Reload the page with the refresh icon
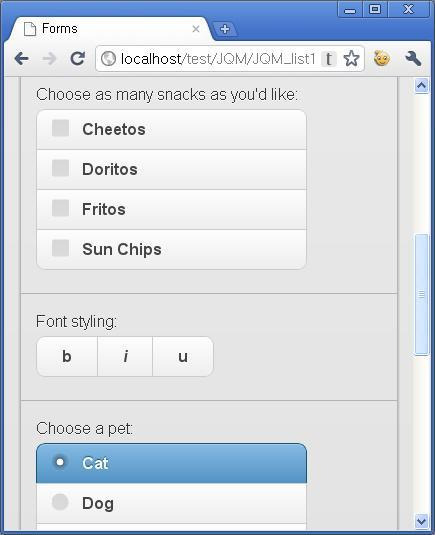Viewport: 435px width, 535px height. click(77, 59)
